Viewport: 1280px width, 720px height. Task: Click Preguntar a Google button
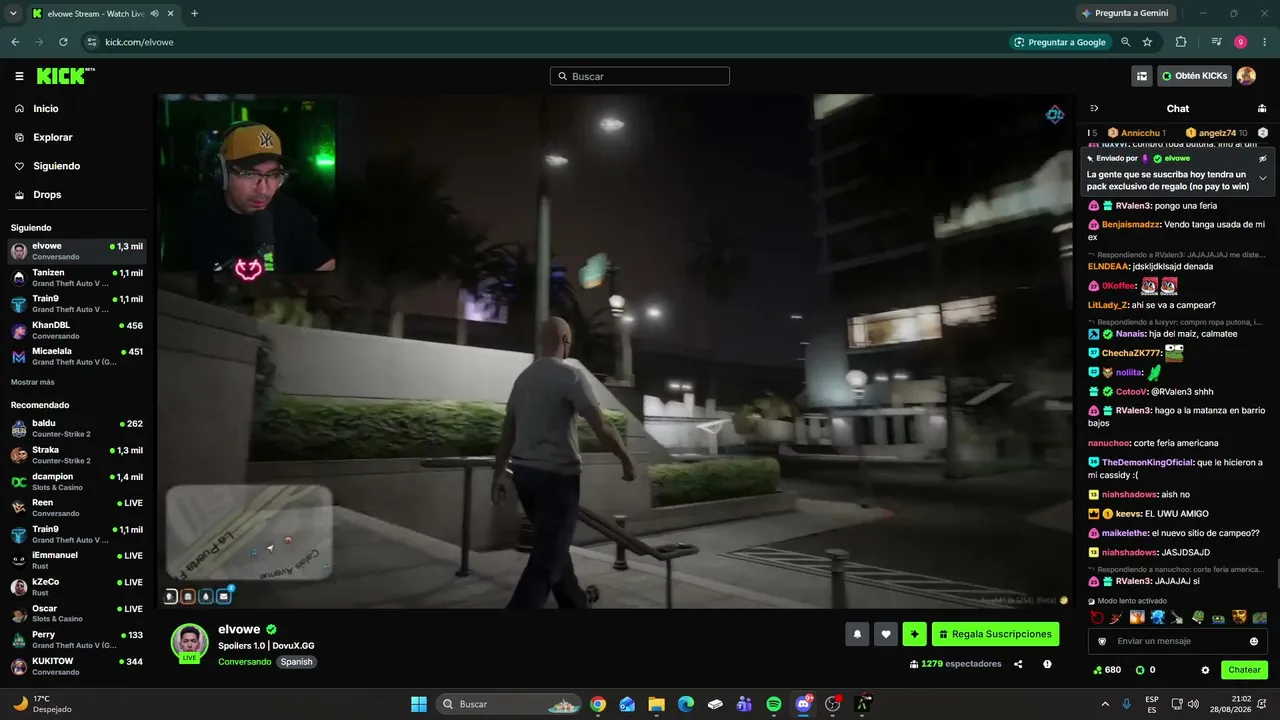(x=1060, y=42)
